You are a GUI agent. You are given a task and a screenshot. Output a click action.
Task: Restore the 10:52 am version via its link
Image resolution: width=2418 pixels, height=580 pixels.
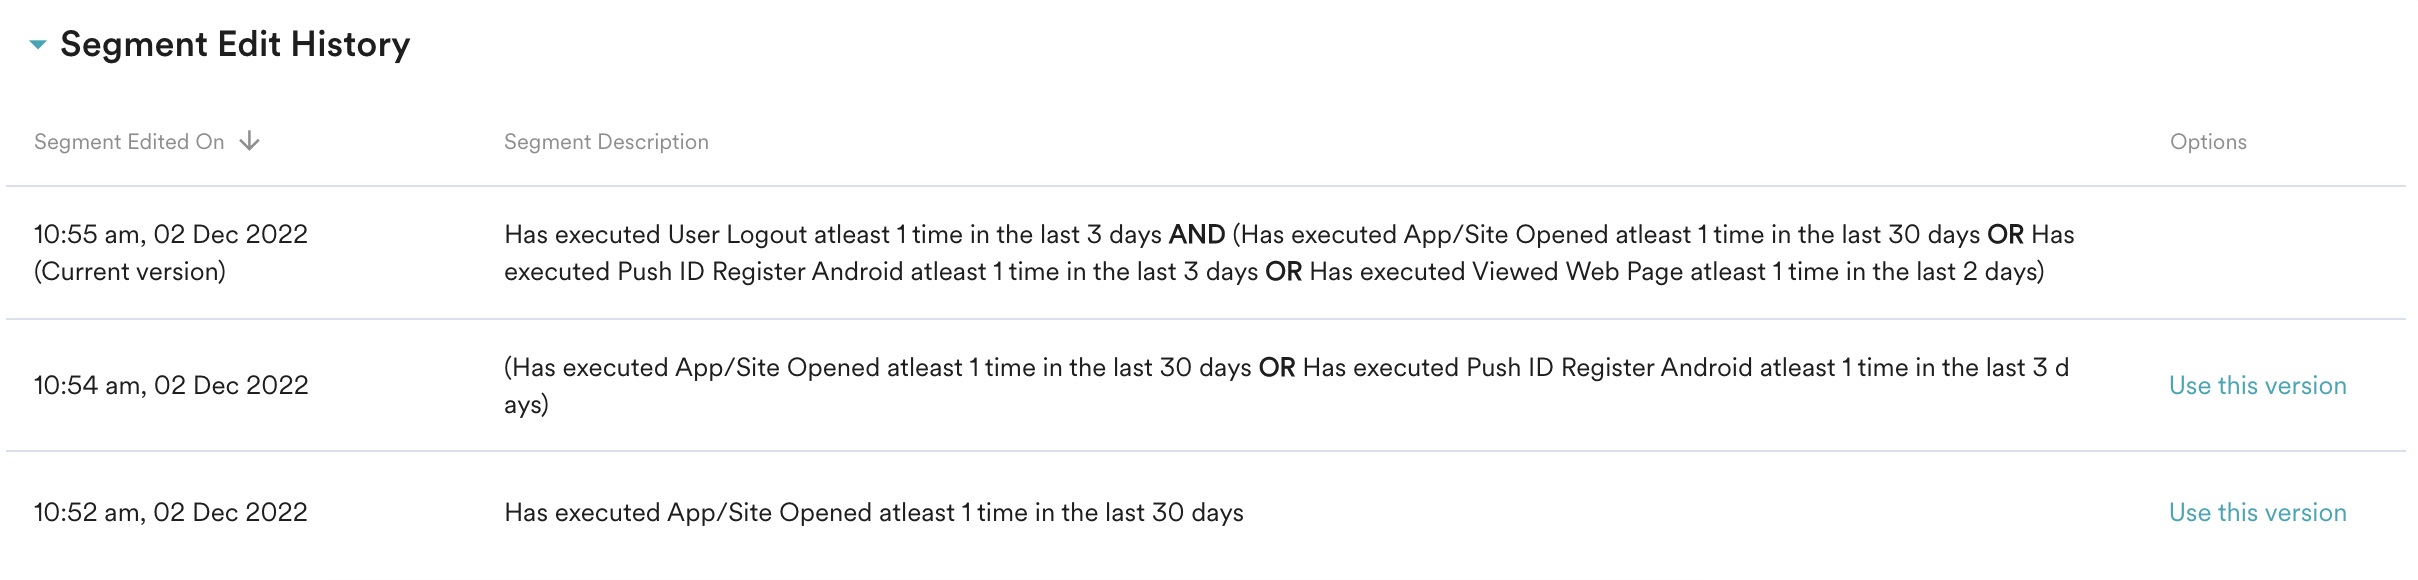pos(2257,513)
